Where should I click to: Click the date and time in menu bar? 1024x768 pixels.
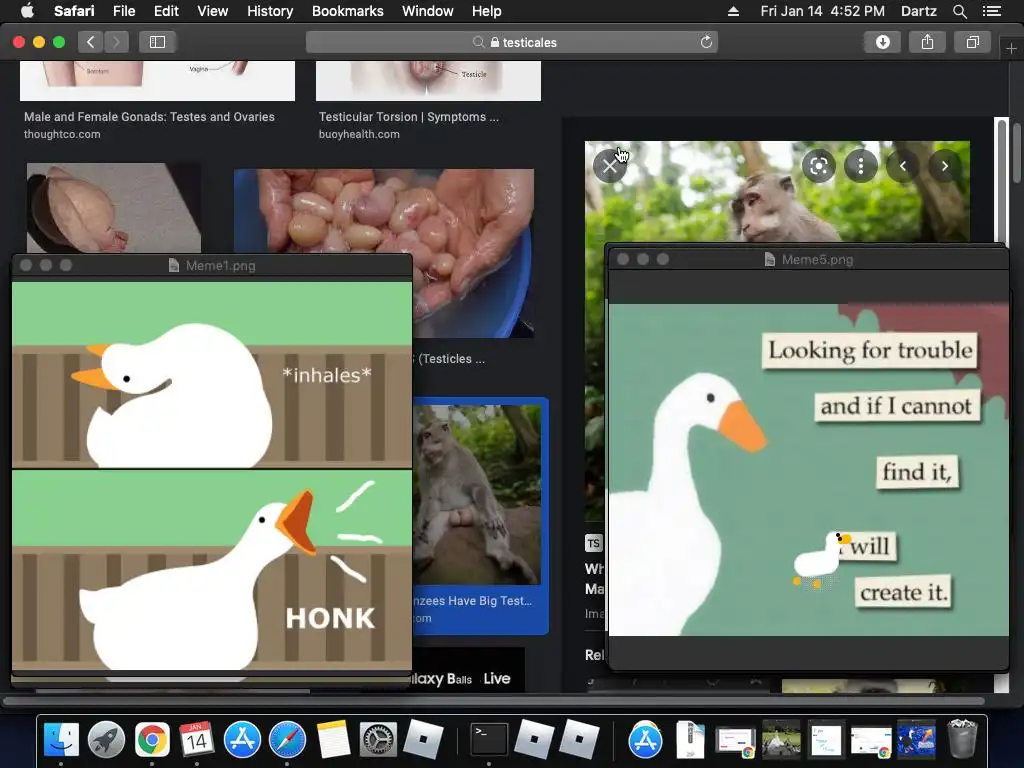tap(822, 11)
